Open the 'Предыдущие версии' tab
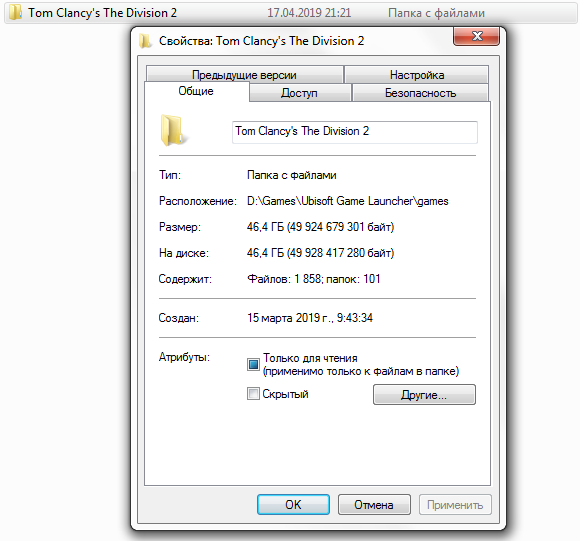The width and height of the screenshot is (580, 541). (x=245, y=75)
